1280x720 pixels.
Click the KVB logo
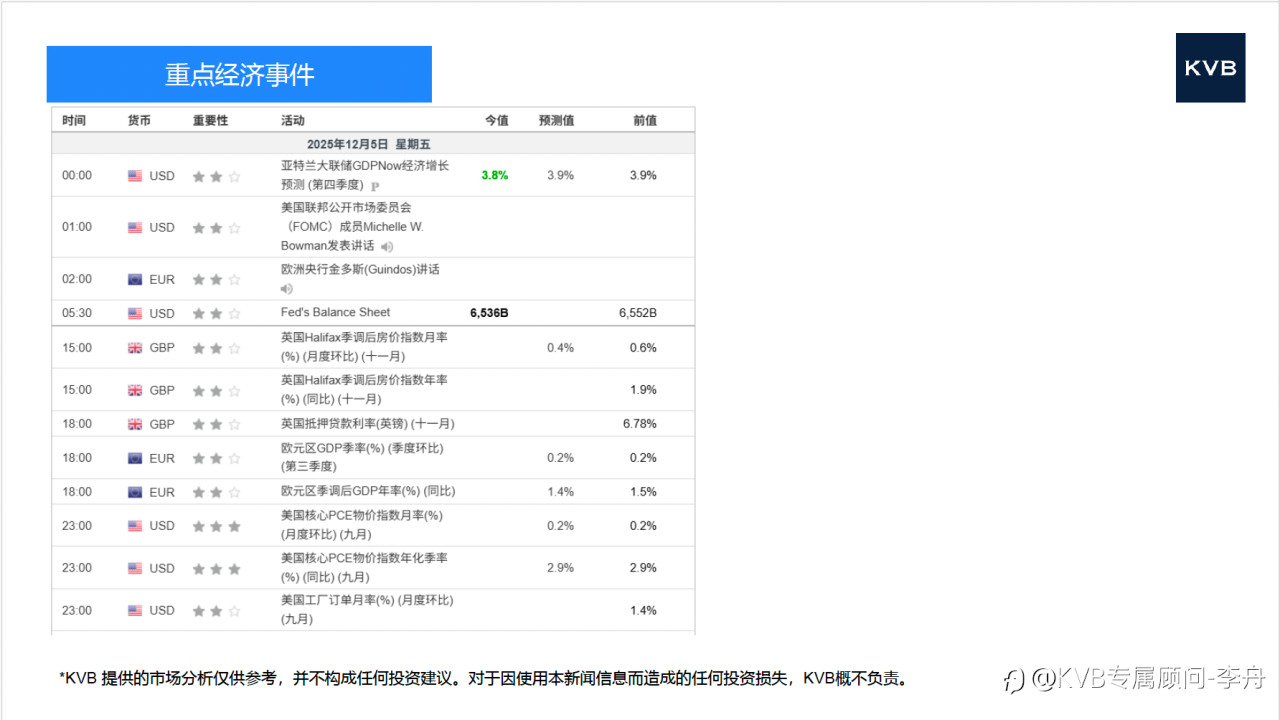pos(1210,68)
